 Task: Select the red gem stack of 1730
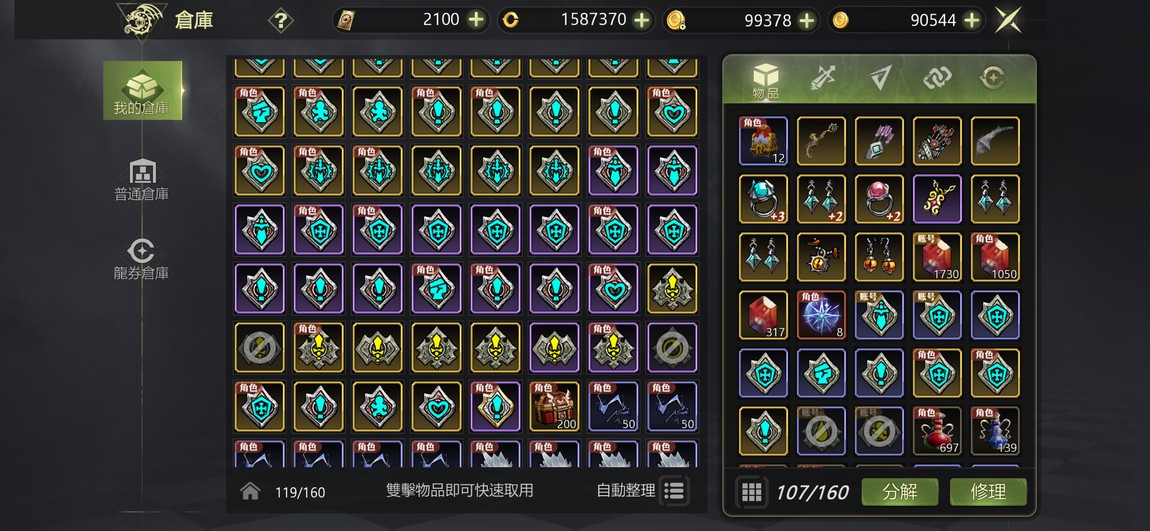937,257
